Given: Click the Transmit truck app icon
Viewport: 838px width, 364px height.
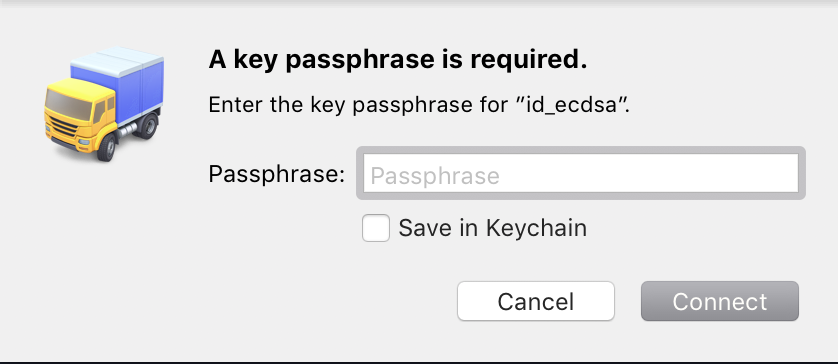Looking at the screenshot, I should tap(104, 104).
